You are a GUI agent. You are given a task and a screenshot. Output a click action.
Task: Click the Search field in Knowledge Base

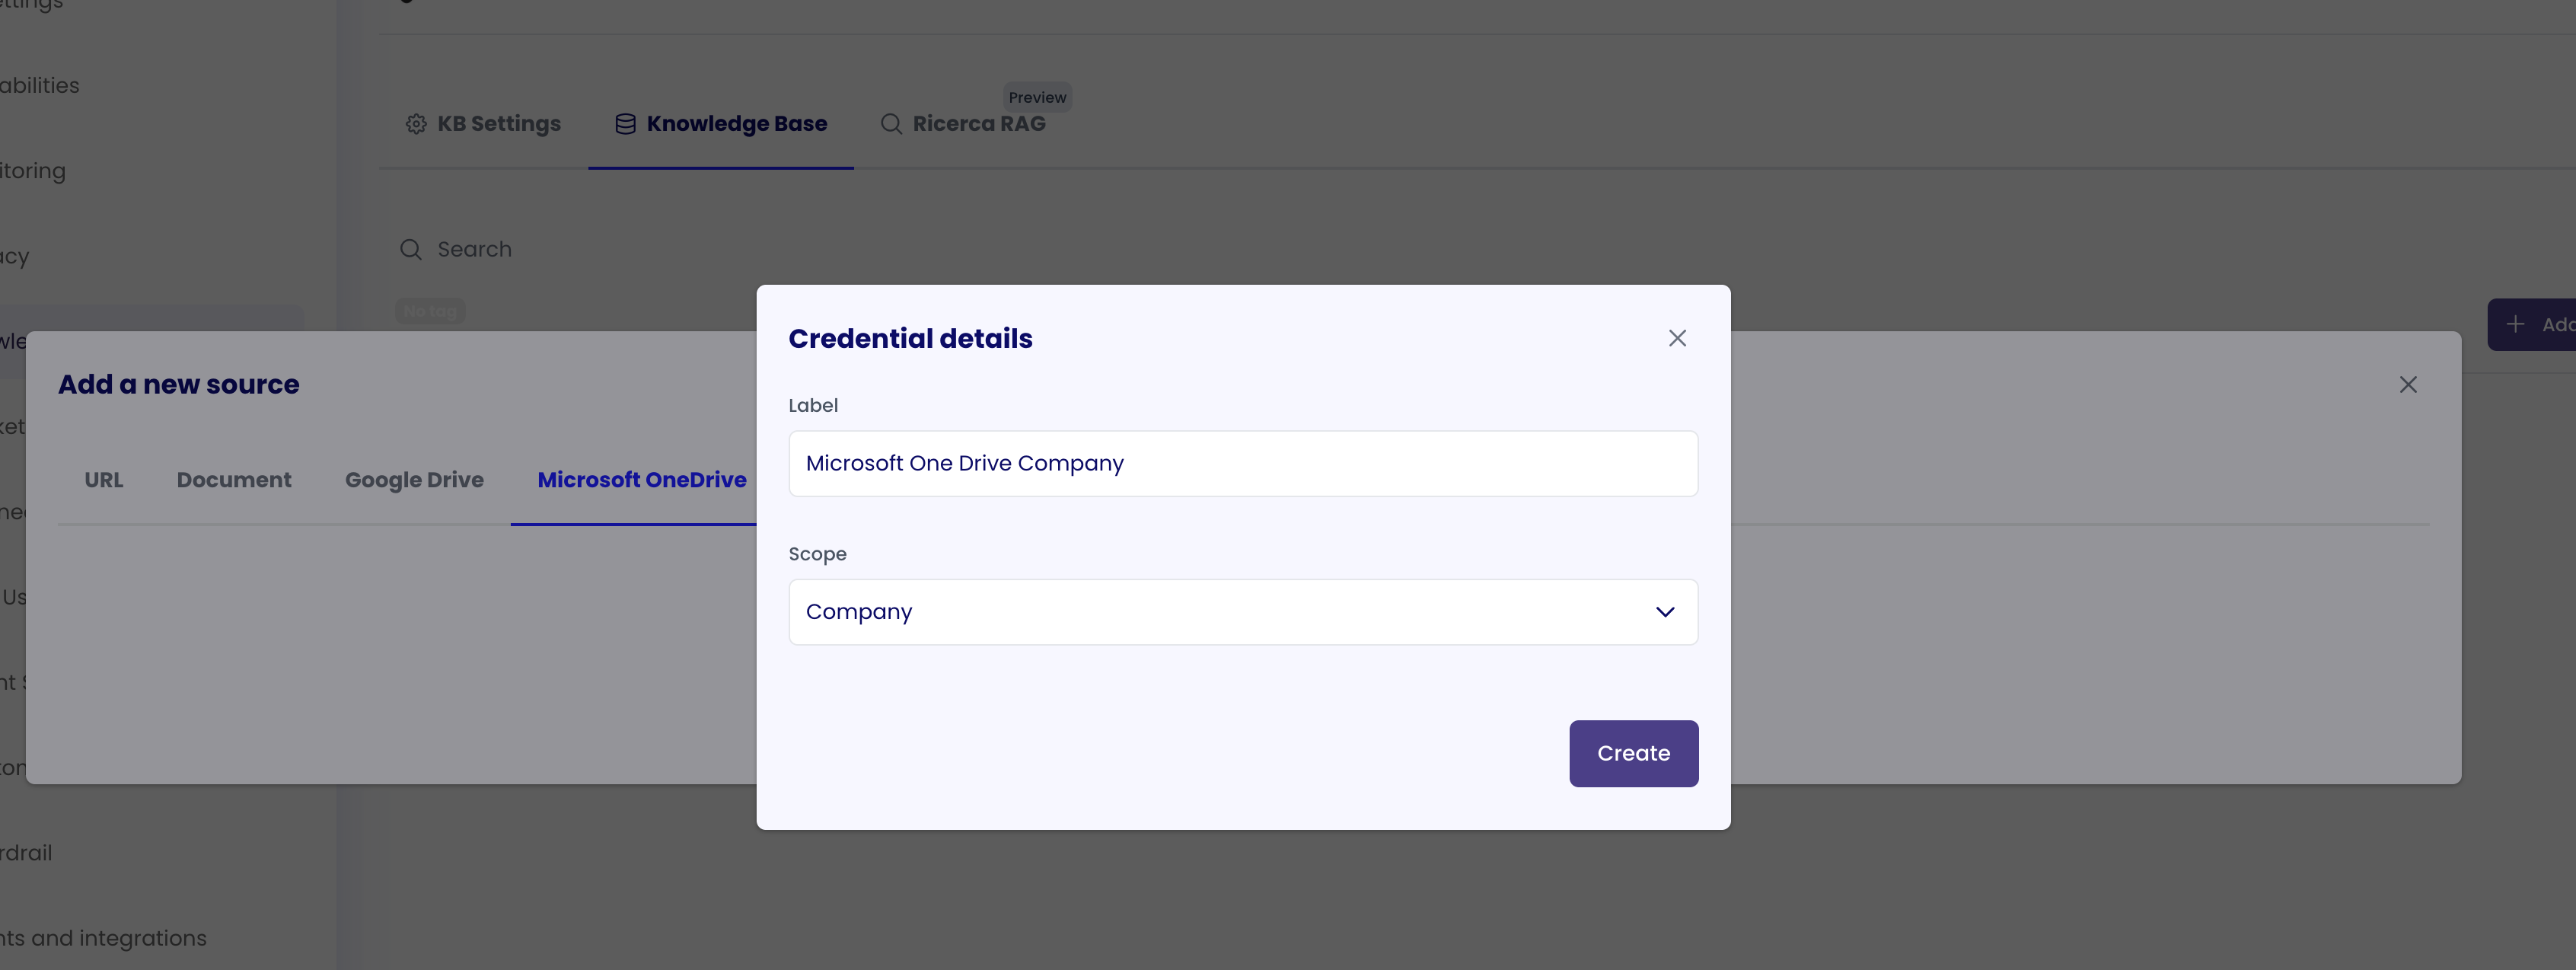(474, 249)
